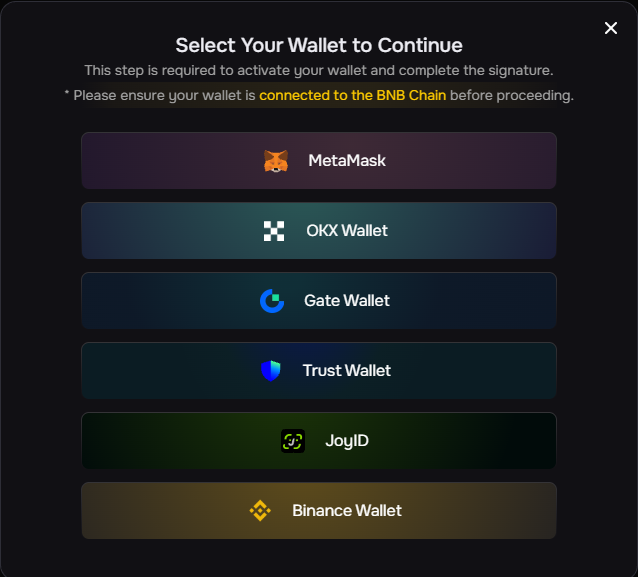Click the 'Gate Wallet' text label
638x577 pixels.
coord(347,301)
